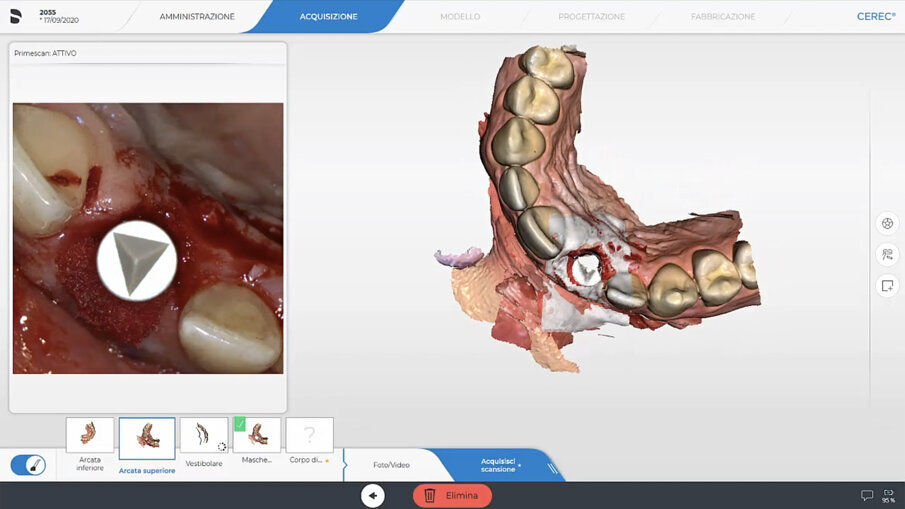The image size is (905, 509).
Task: Open the top circular view tool icon
Action: coord(886,223)
